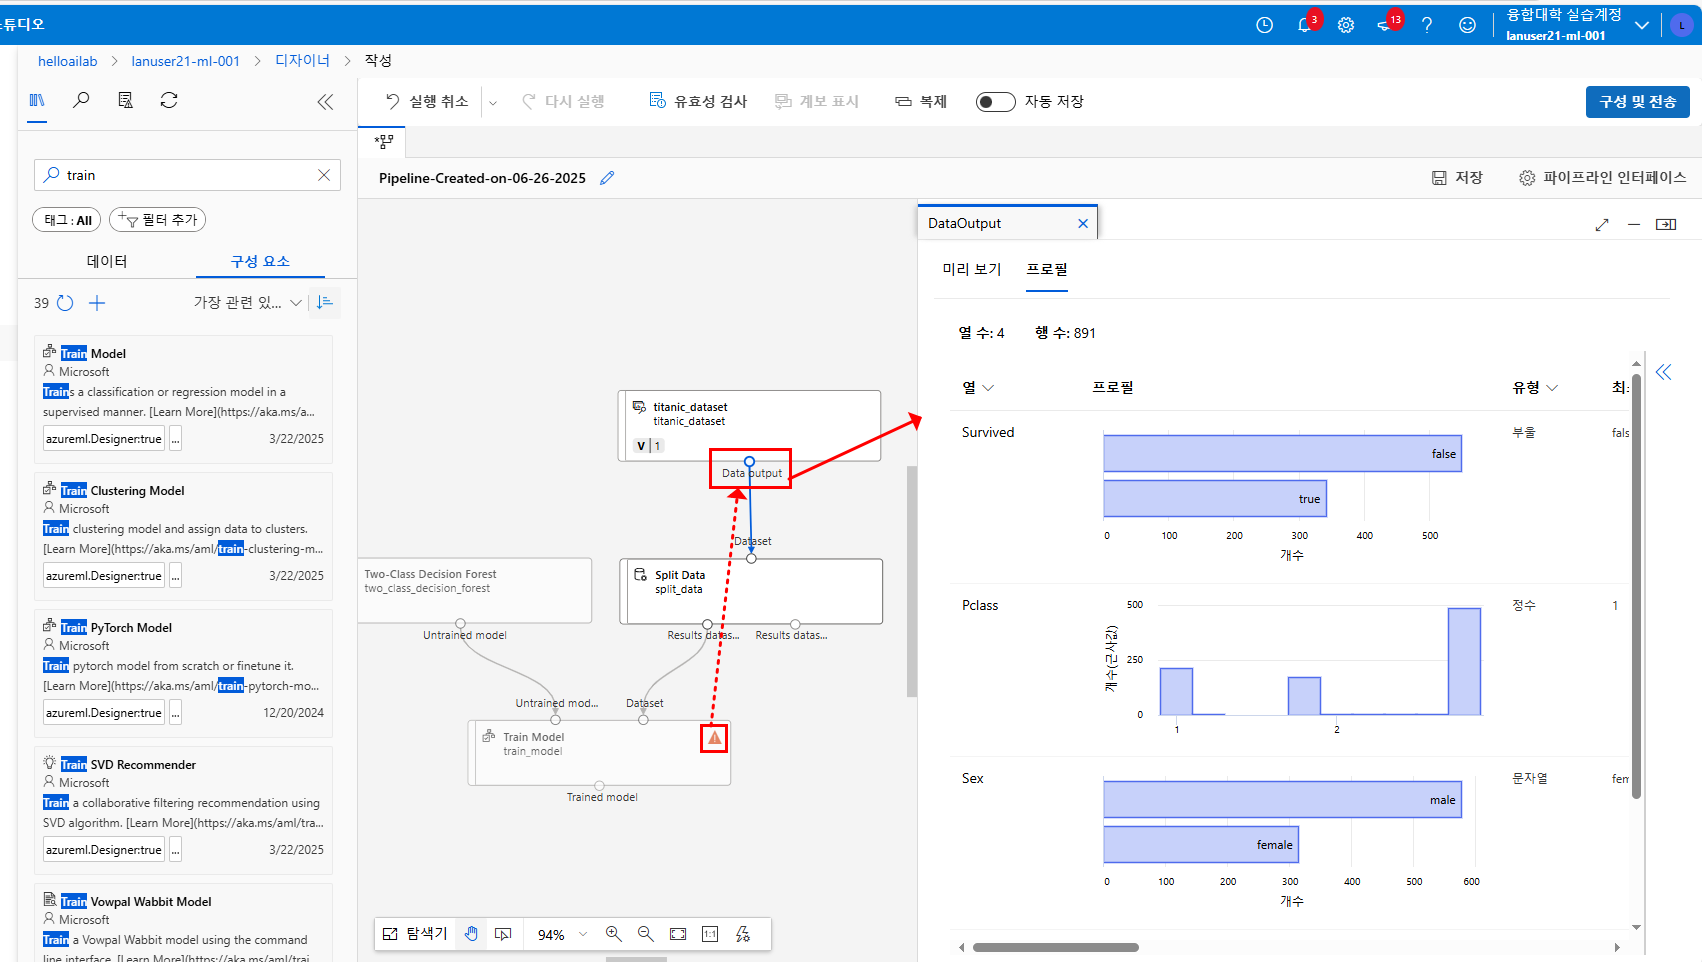1702x962 pixels.
Task: Select the pointer selection tool
Action: click(x=503, y=934)
